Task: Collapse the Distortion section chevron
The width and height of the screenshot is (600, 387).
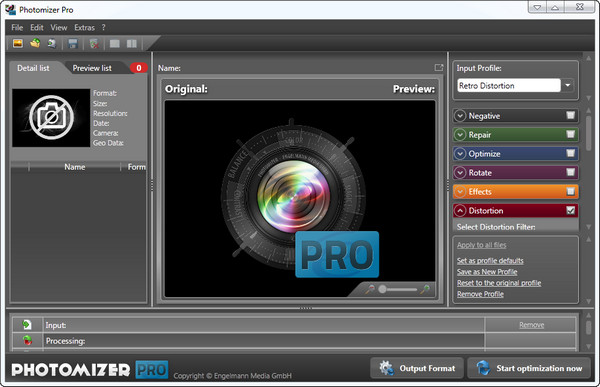Action: [460, 211]
